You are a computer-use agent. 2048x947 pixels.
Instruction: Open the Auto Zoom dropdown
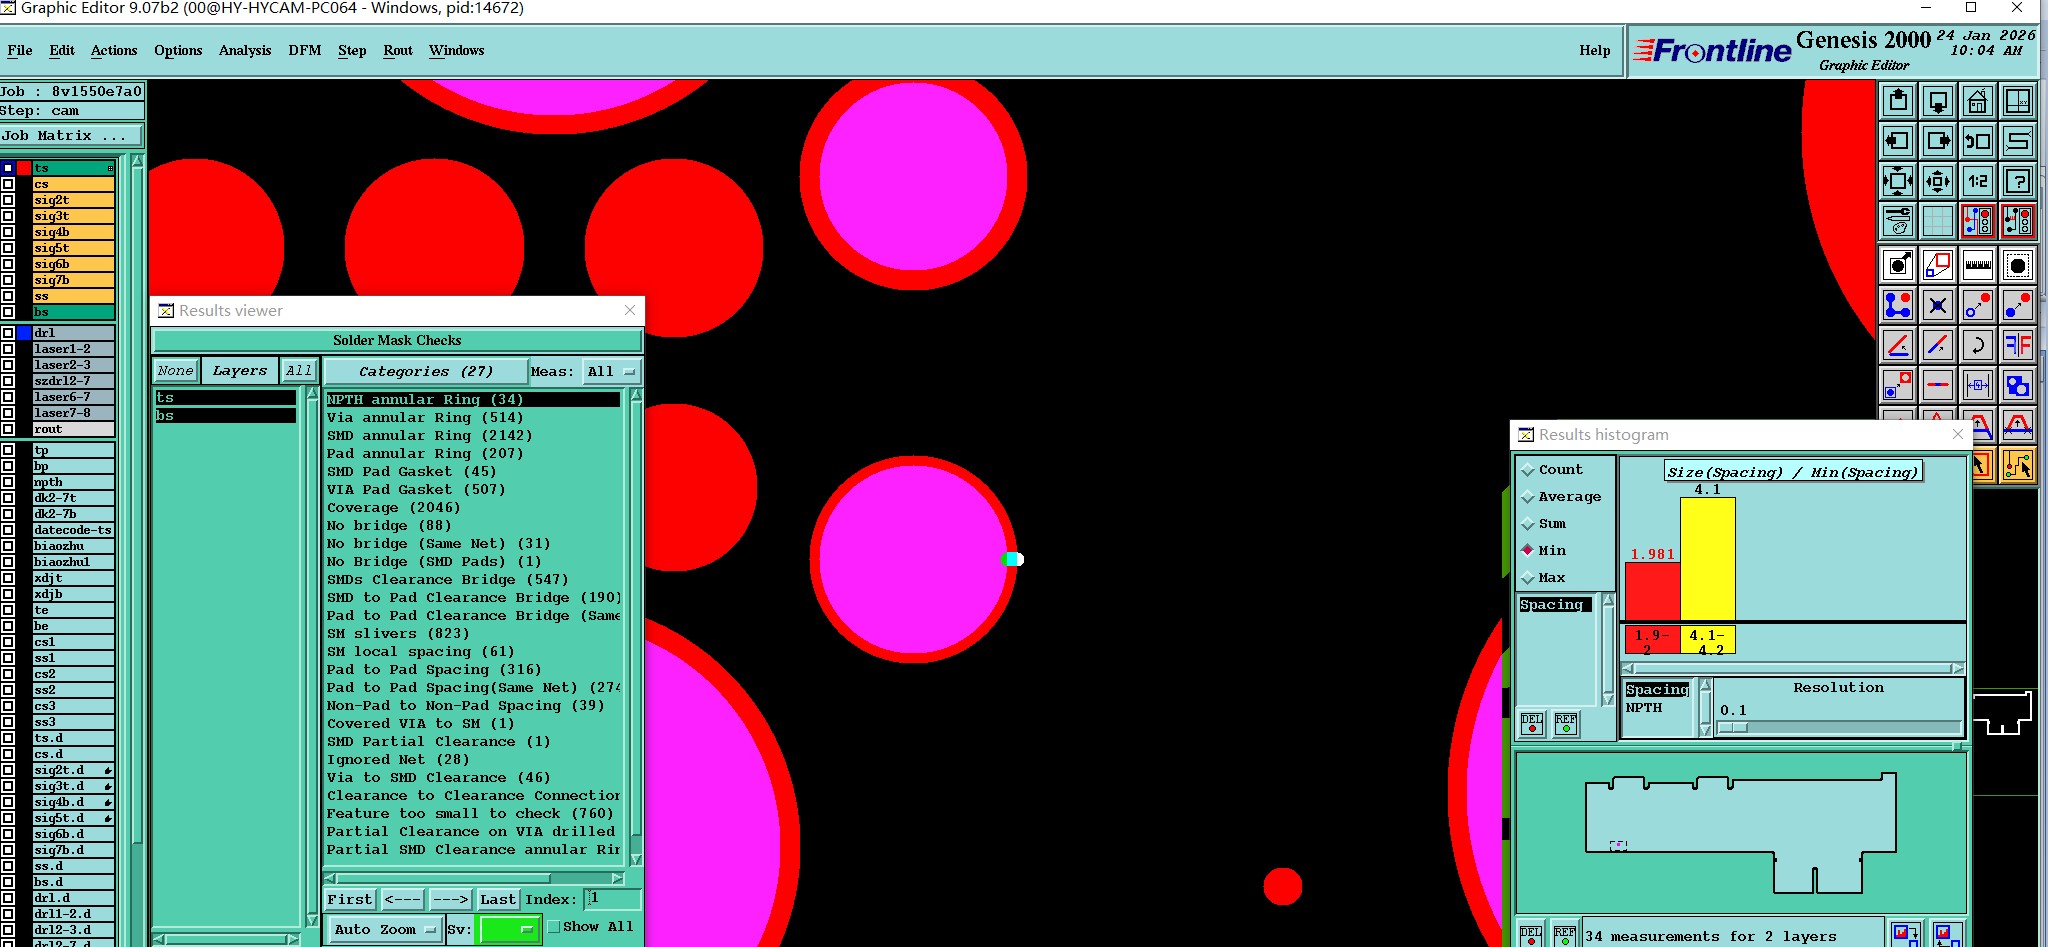coord(385,929)
